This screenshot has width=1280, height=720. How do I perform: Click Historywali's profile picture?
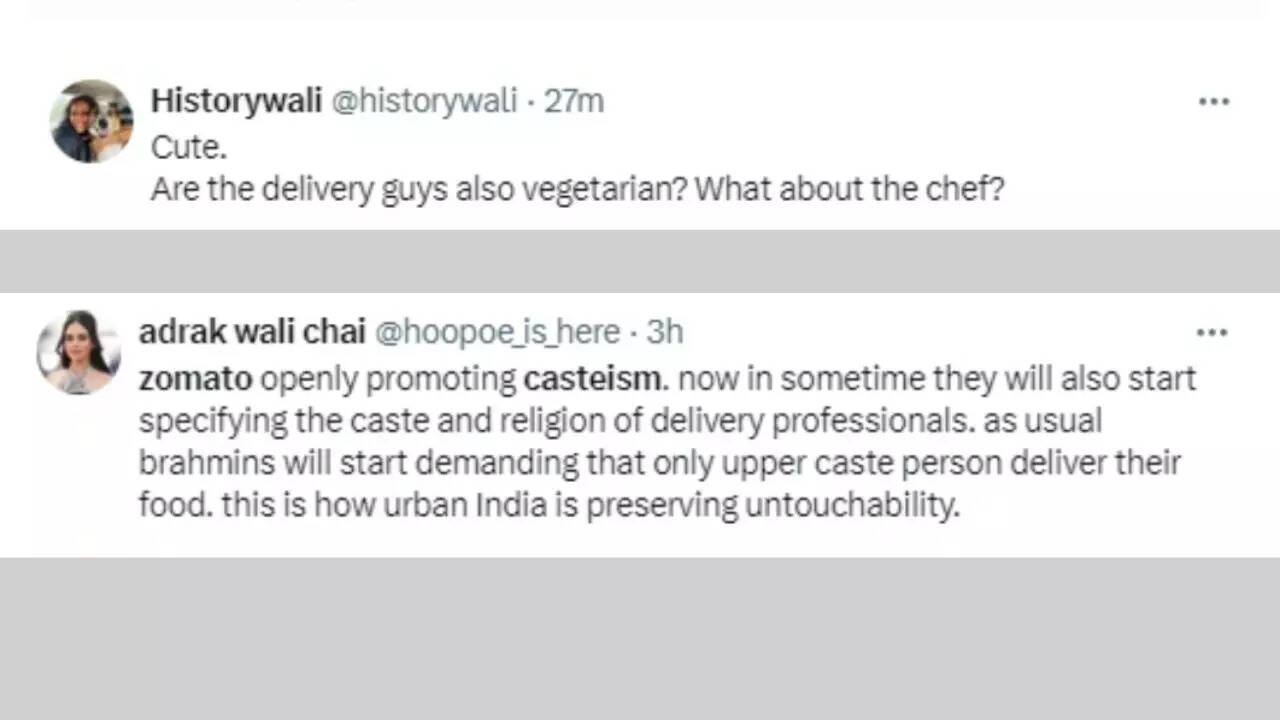(91, 122)
